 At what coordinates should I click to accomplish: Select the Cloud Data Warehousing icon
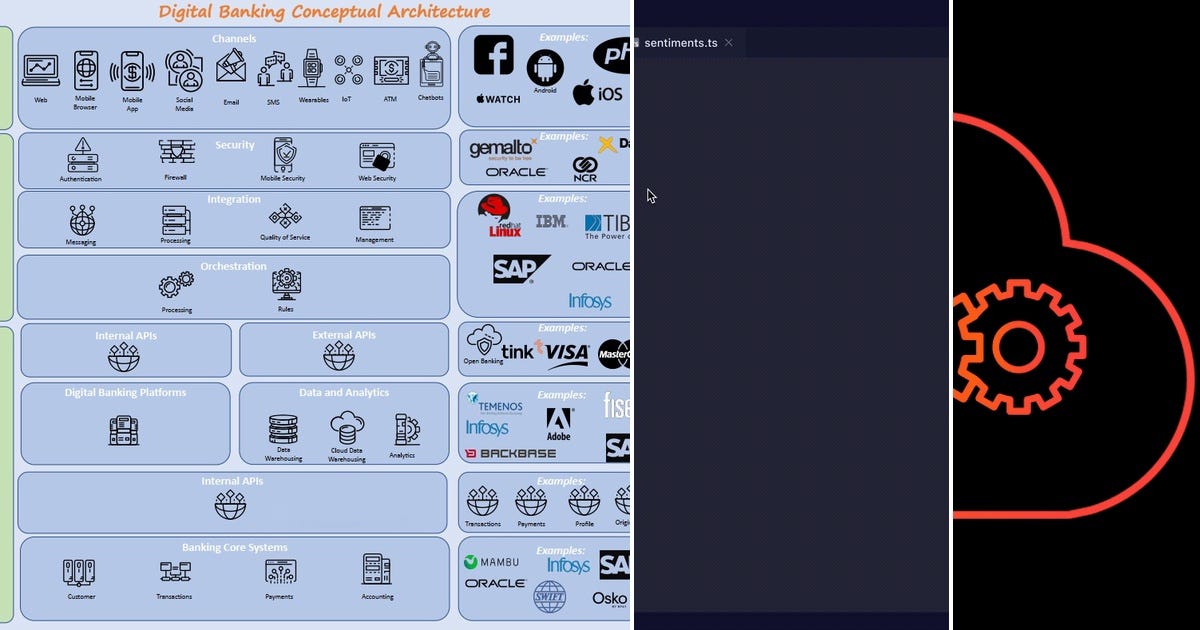pos(346,428)
